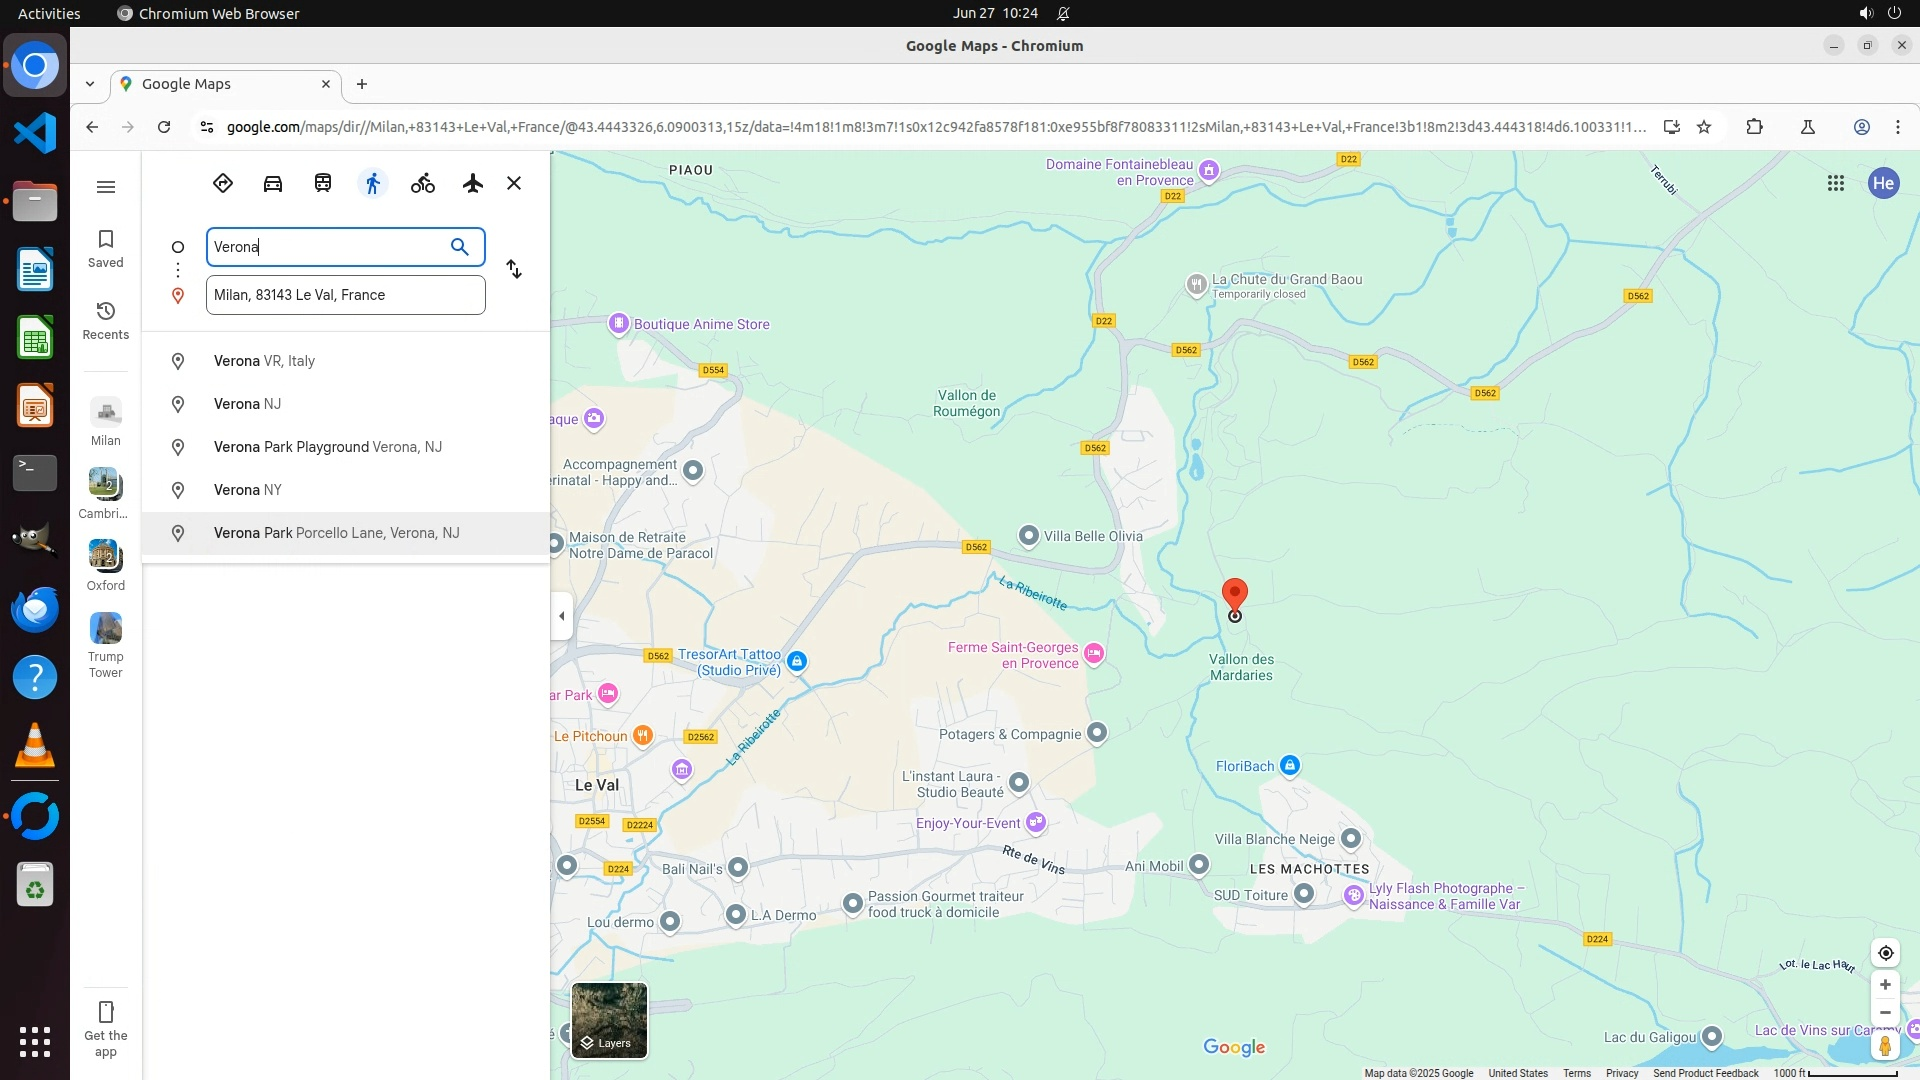The width and height of the screenshot is (1920, 1080).
Task: Bookmark this page with star icon
Action: (x=1704, y=127)
